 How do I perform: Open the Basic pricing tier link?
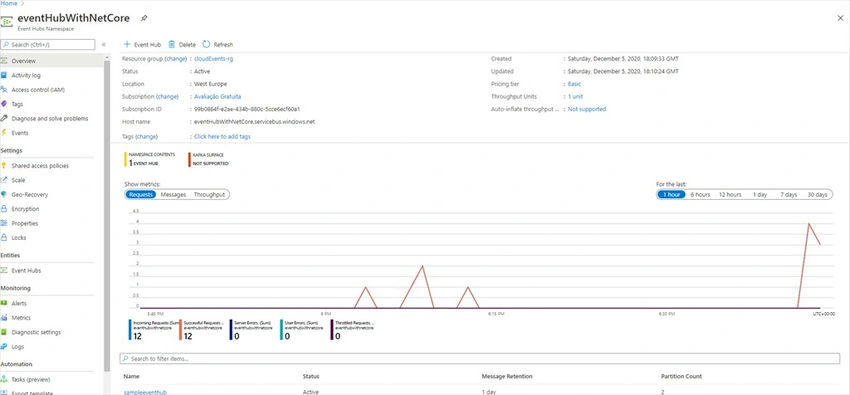(x=575, y=84)
